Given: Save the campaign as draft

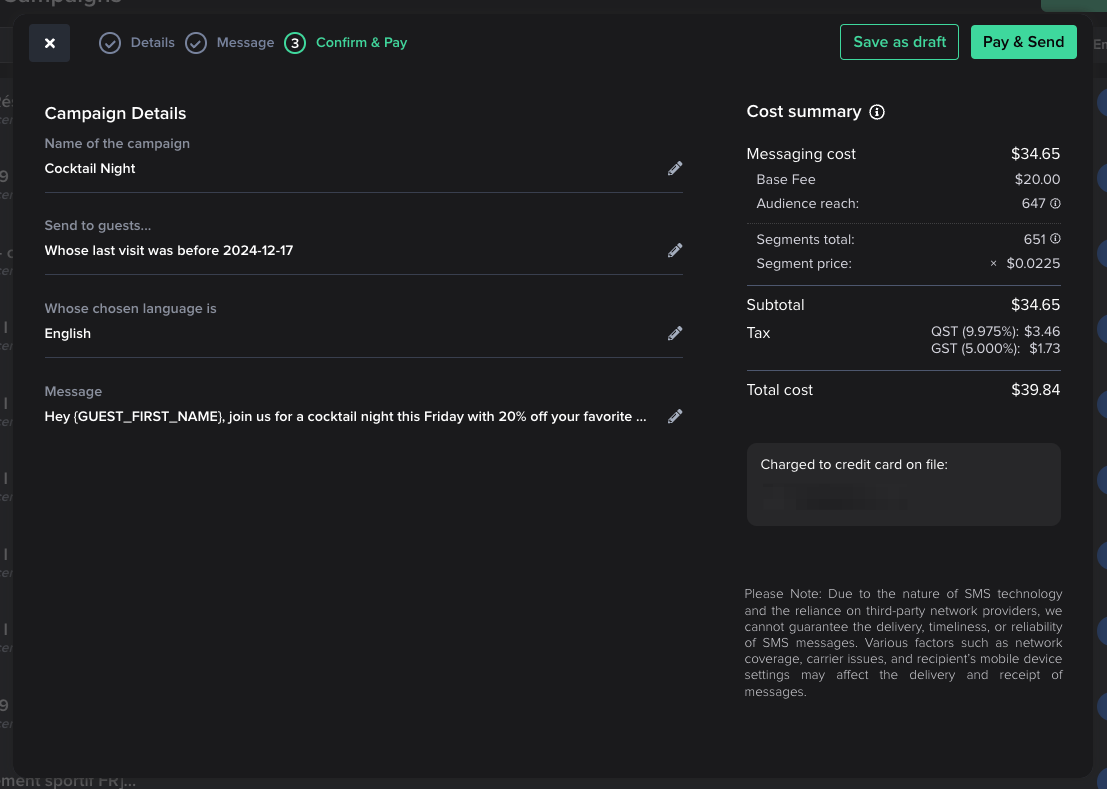Looking at the screenshot, I should coord(899,42).
